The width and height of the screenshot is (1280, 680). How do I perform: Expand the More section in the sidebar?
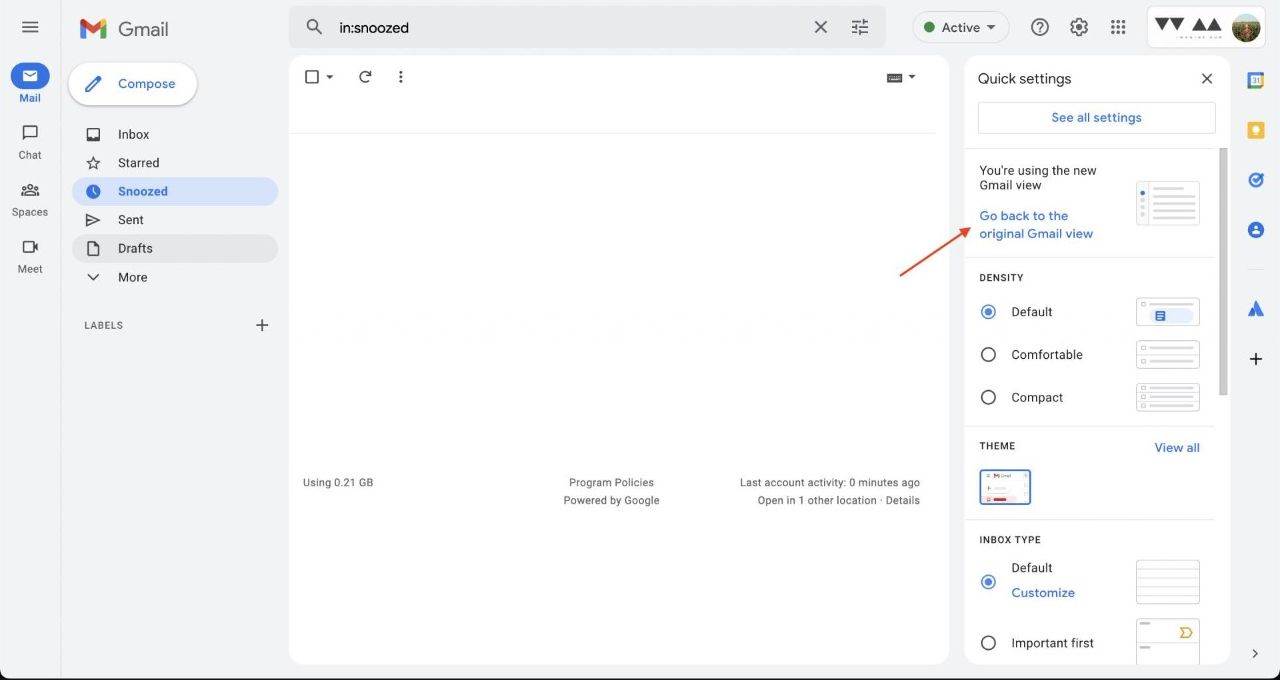tap(133, 276)
